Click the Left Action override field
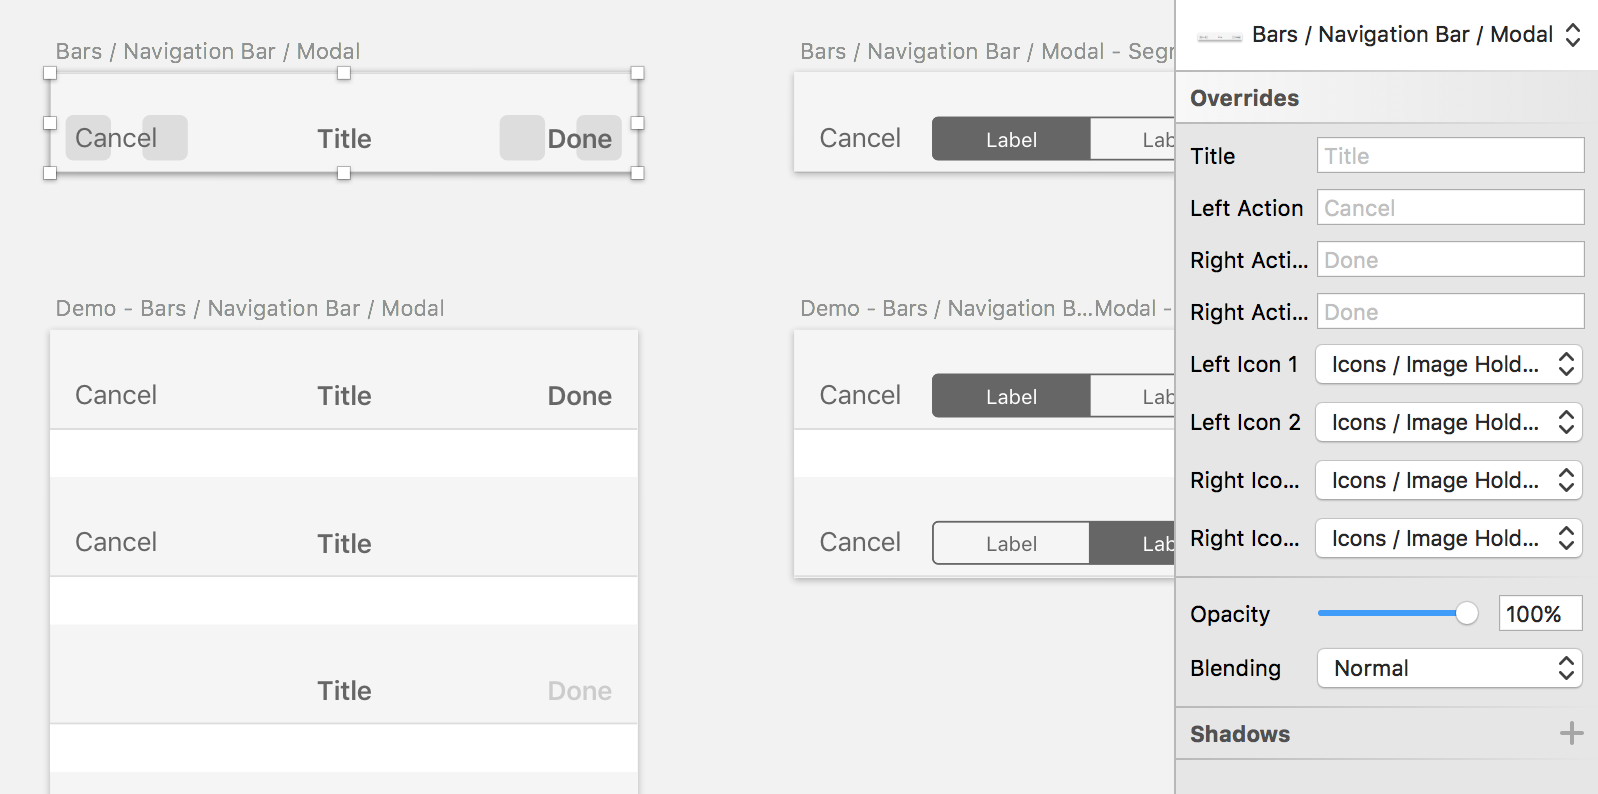The width and height of the screenshot is (1598, 794). (x=1450, y=207)
